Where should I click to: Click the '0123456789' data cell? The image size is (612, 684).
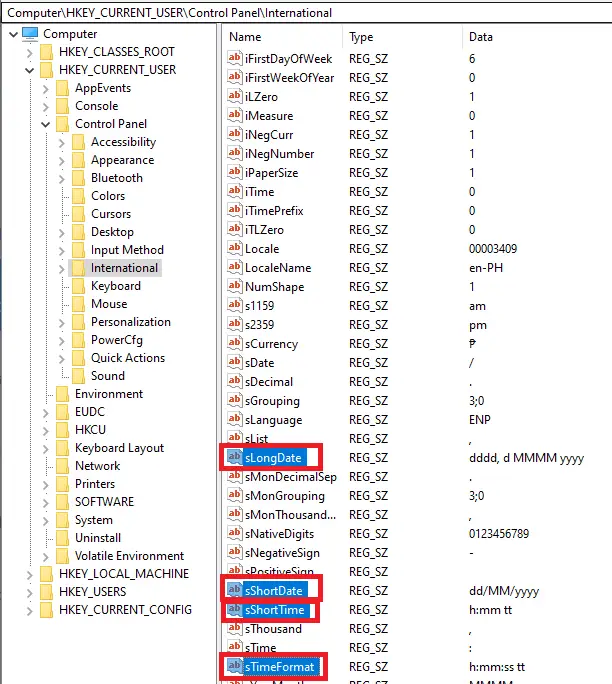(499, 534)
